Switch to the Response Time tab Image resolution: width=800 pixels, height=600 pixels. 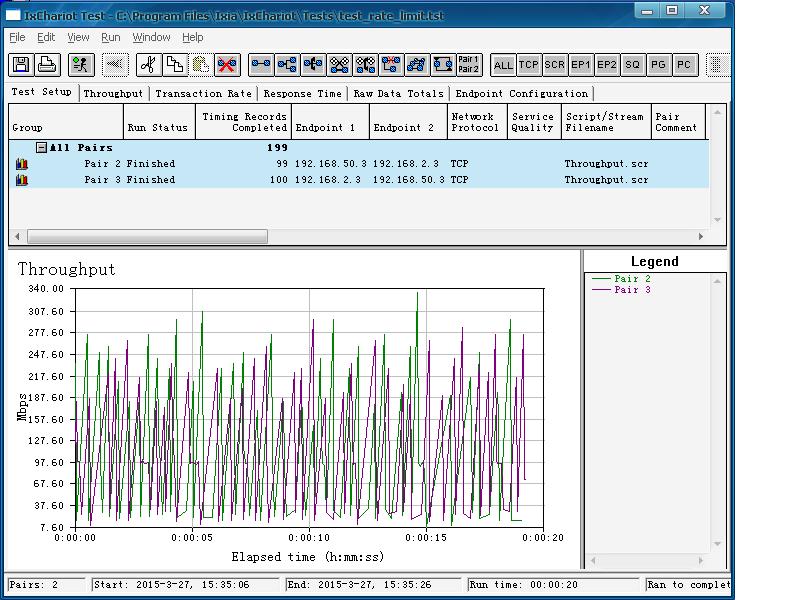click(303, 93)
